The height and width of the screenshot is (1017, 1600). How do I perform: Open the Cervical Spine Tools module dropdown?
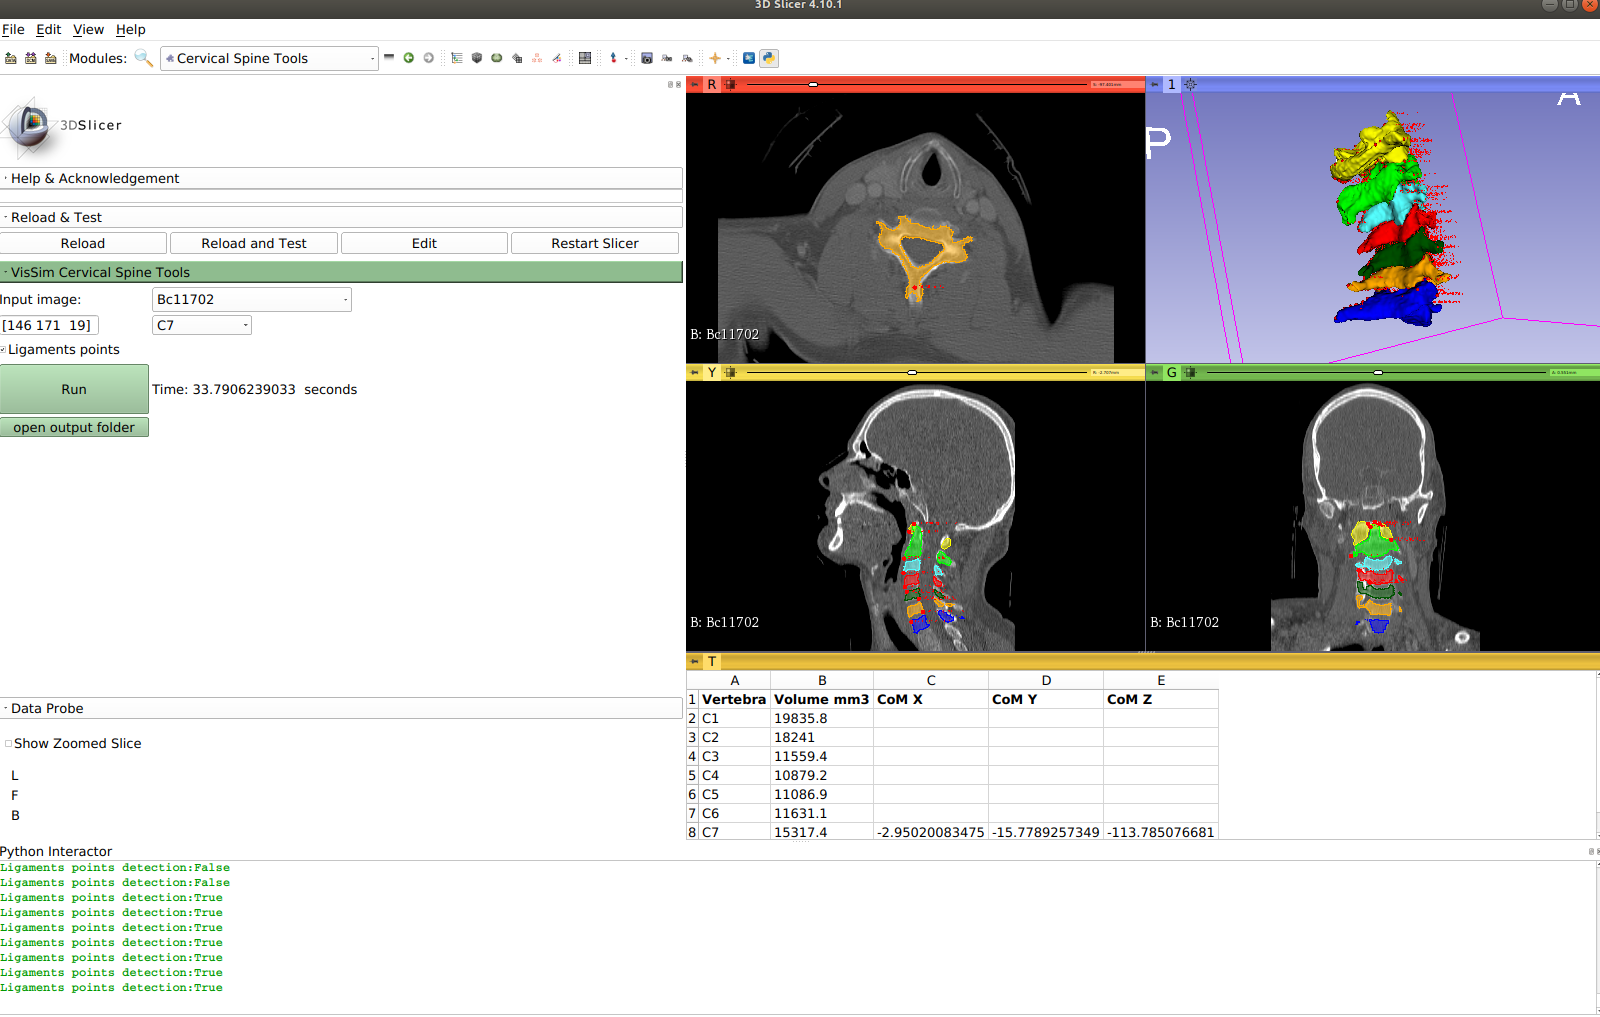point(269,58)
